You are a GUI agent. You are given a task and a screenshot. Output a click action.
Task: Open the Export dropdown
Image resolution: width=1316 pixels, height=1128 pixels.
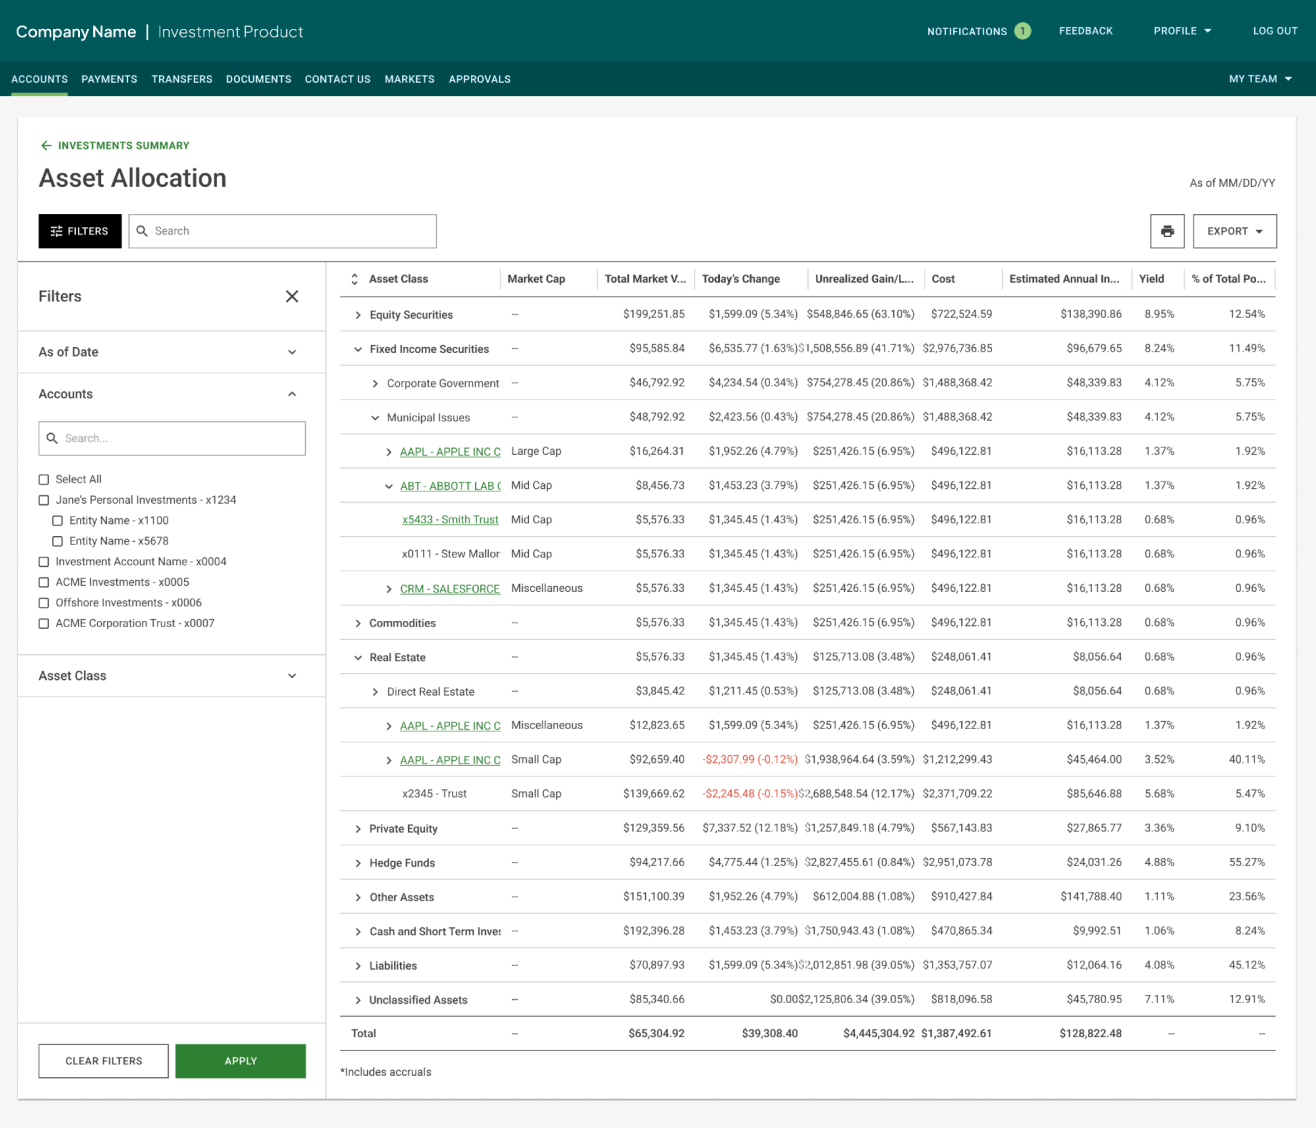1235,231
